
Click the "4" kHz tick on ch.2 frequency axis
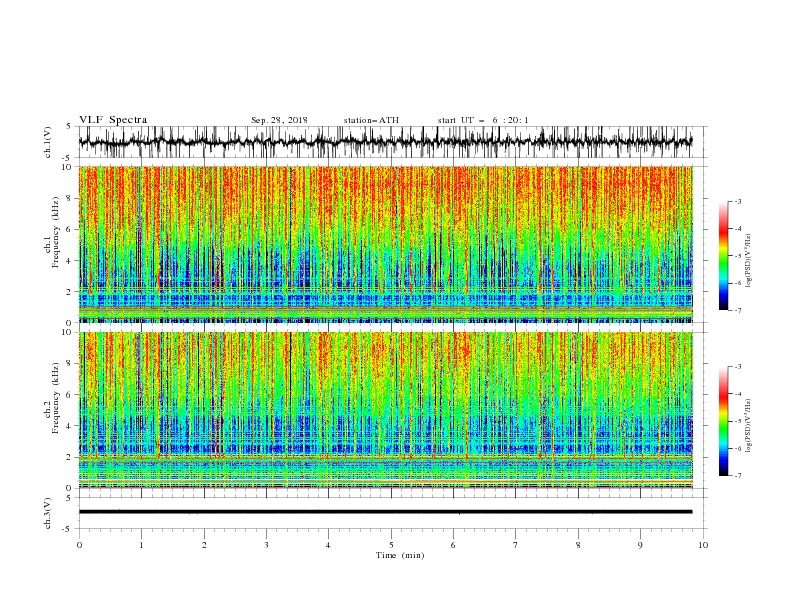(69, 426)
